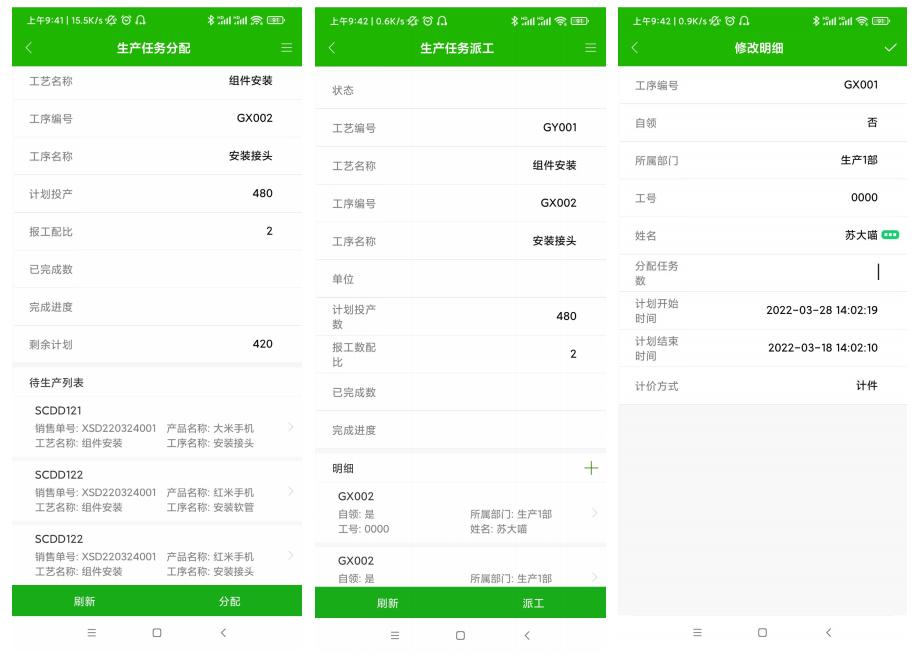Select 工号 value 0000 in 修改明细
Viewport: 919px width, 657px height.
864,198
